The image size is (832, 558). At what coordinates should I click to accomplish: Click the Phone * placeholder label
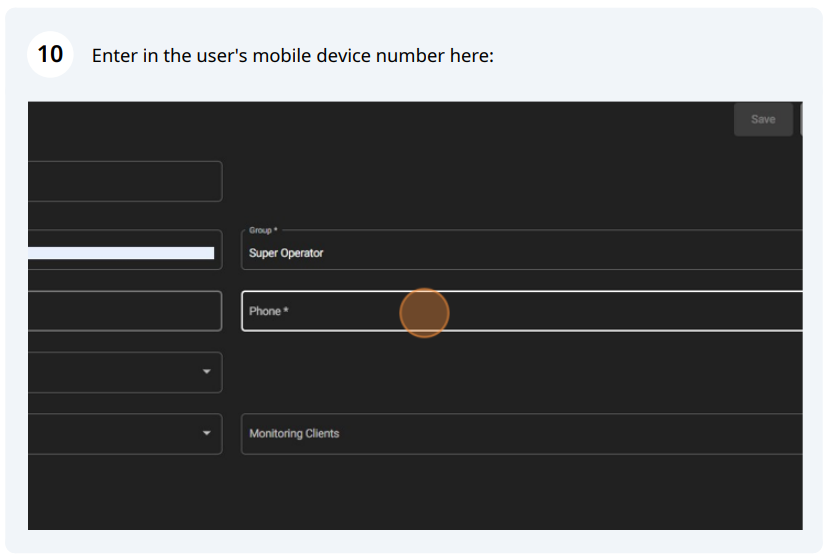click(268, 311)
